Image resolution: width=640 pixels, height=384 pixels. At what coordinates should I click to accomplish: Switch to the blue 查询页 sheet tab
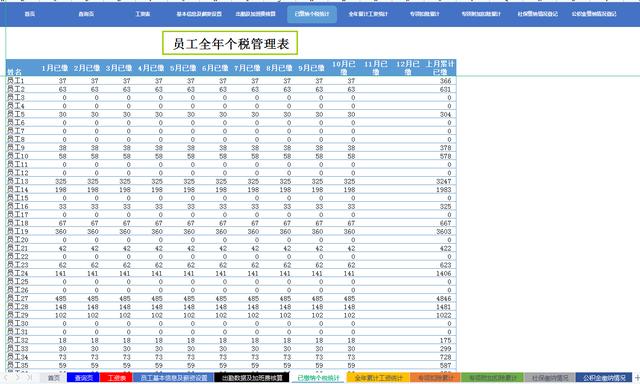tap(84, 378)
